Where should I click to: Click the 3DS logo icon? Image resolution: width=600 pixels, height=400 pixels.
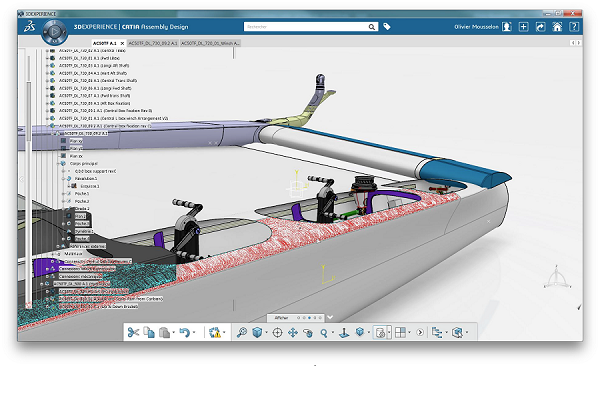[29, 26]
